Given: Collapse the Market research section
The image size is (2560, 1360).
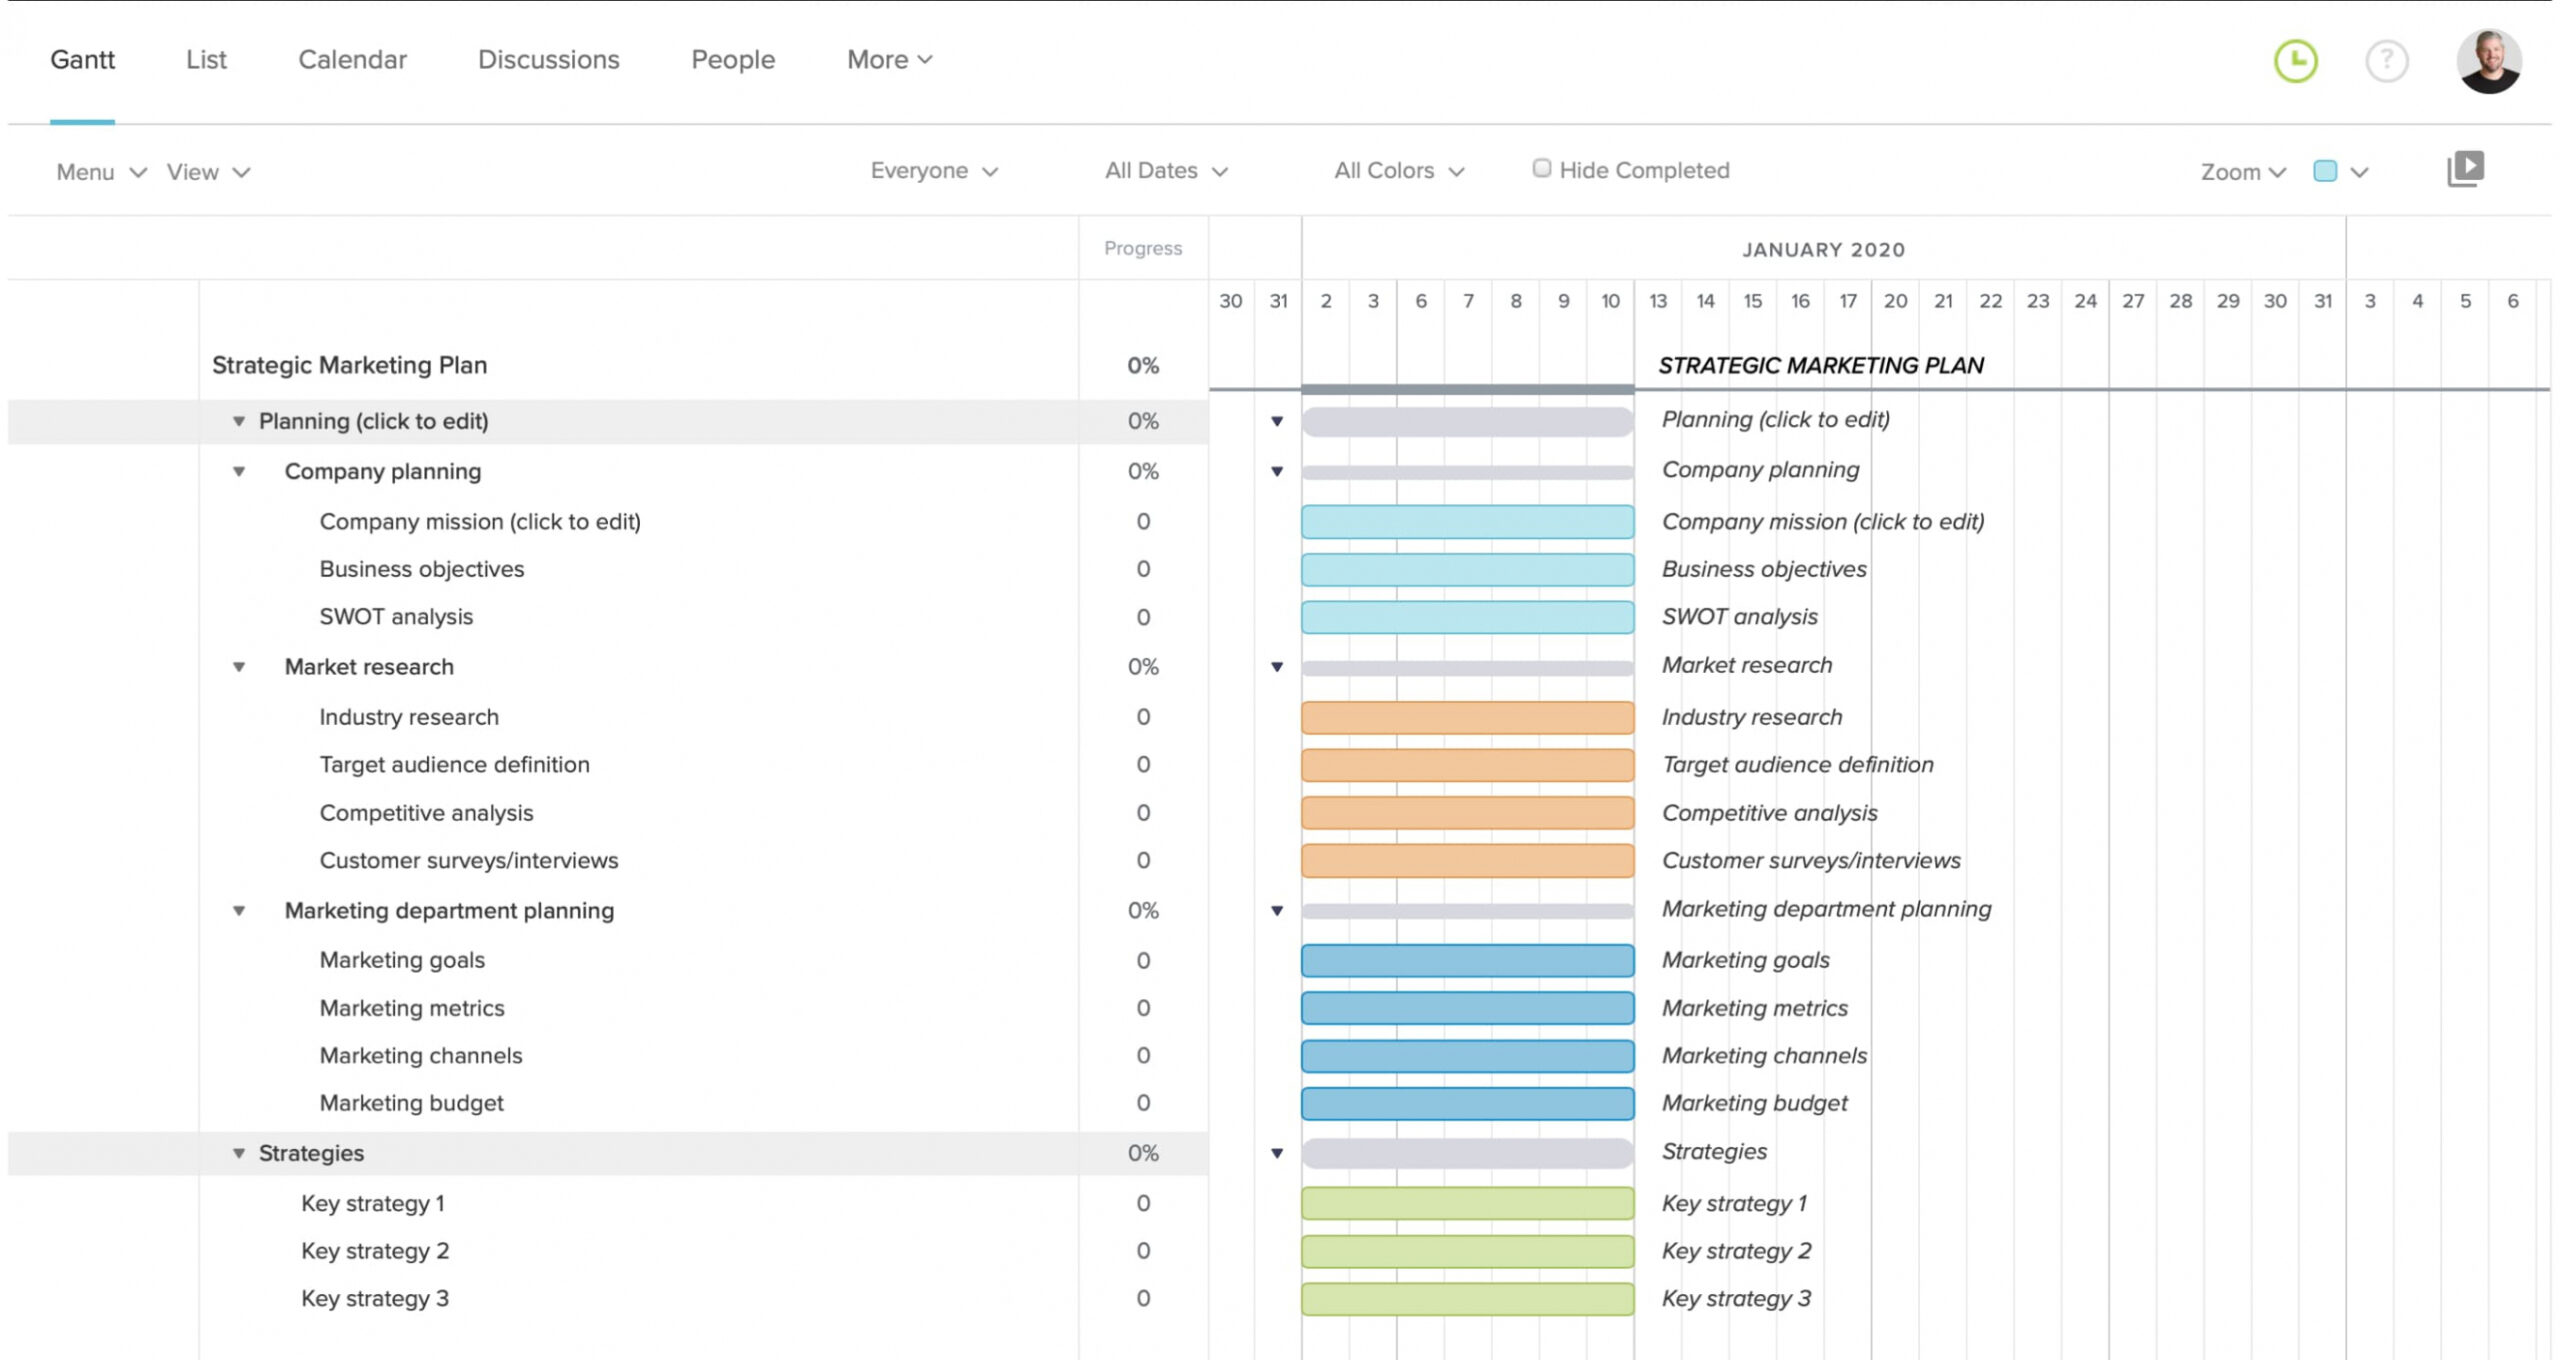Looking at the screenshot, I should tap(239, 666).
